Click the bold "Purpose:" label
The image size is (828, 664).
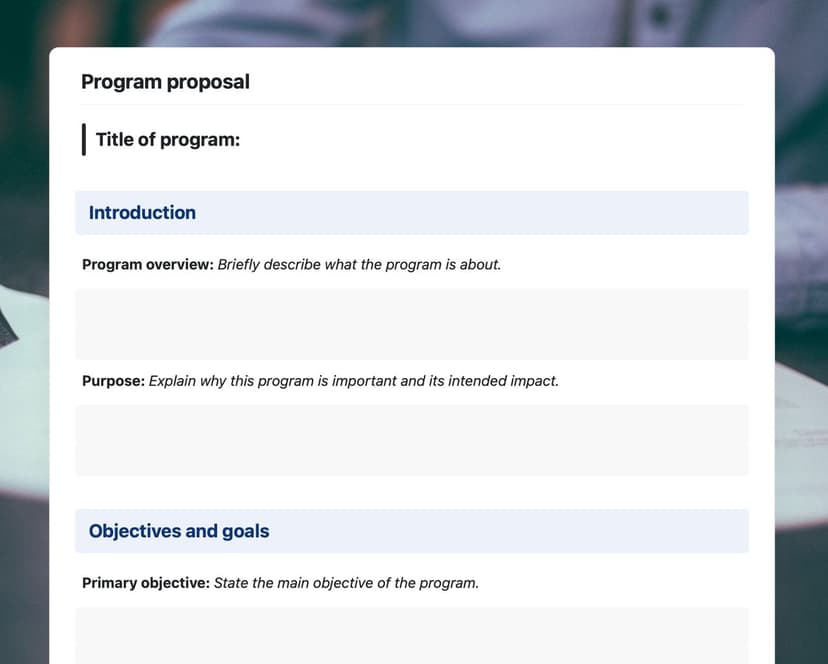coord(113,381)
